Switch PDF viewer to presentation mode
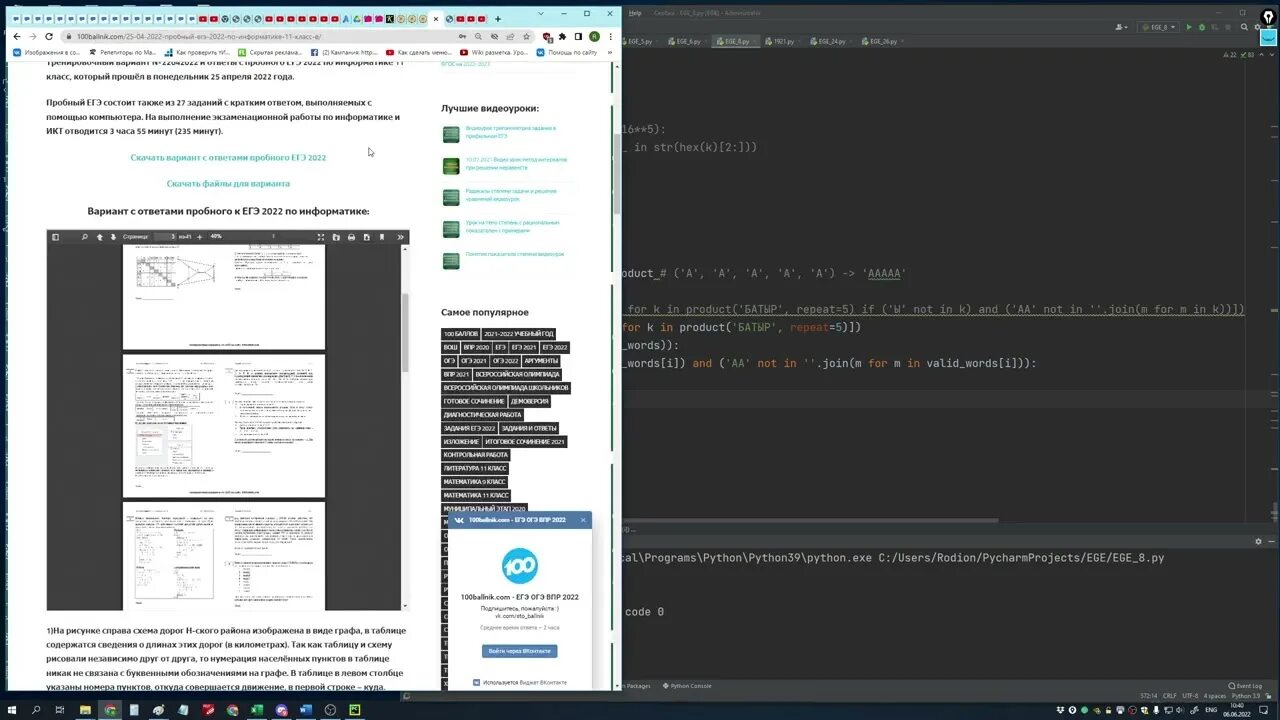The height and width of the screenshot is (720, 1280). click(321, 237)
